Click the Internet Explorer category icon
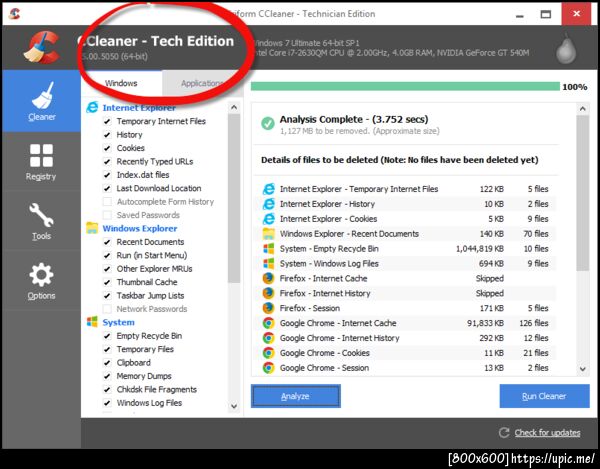600x469 pixels. click(92, 107)
